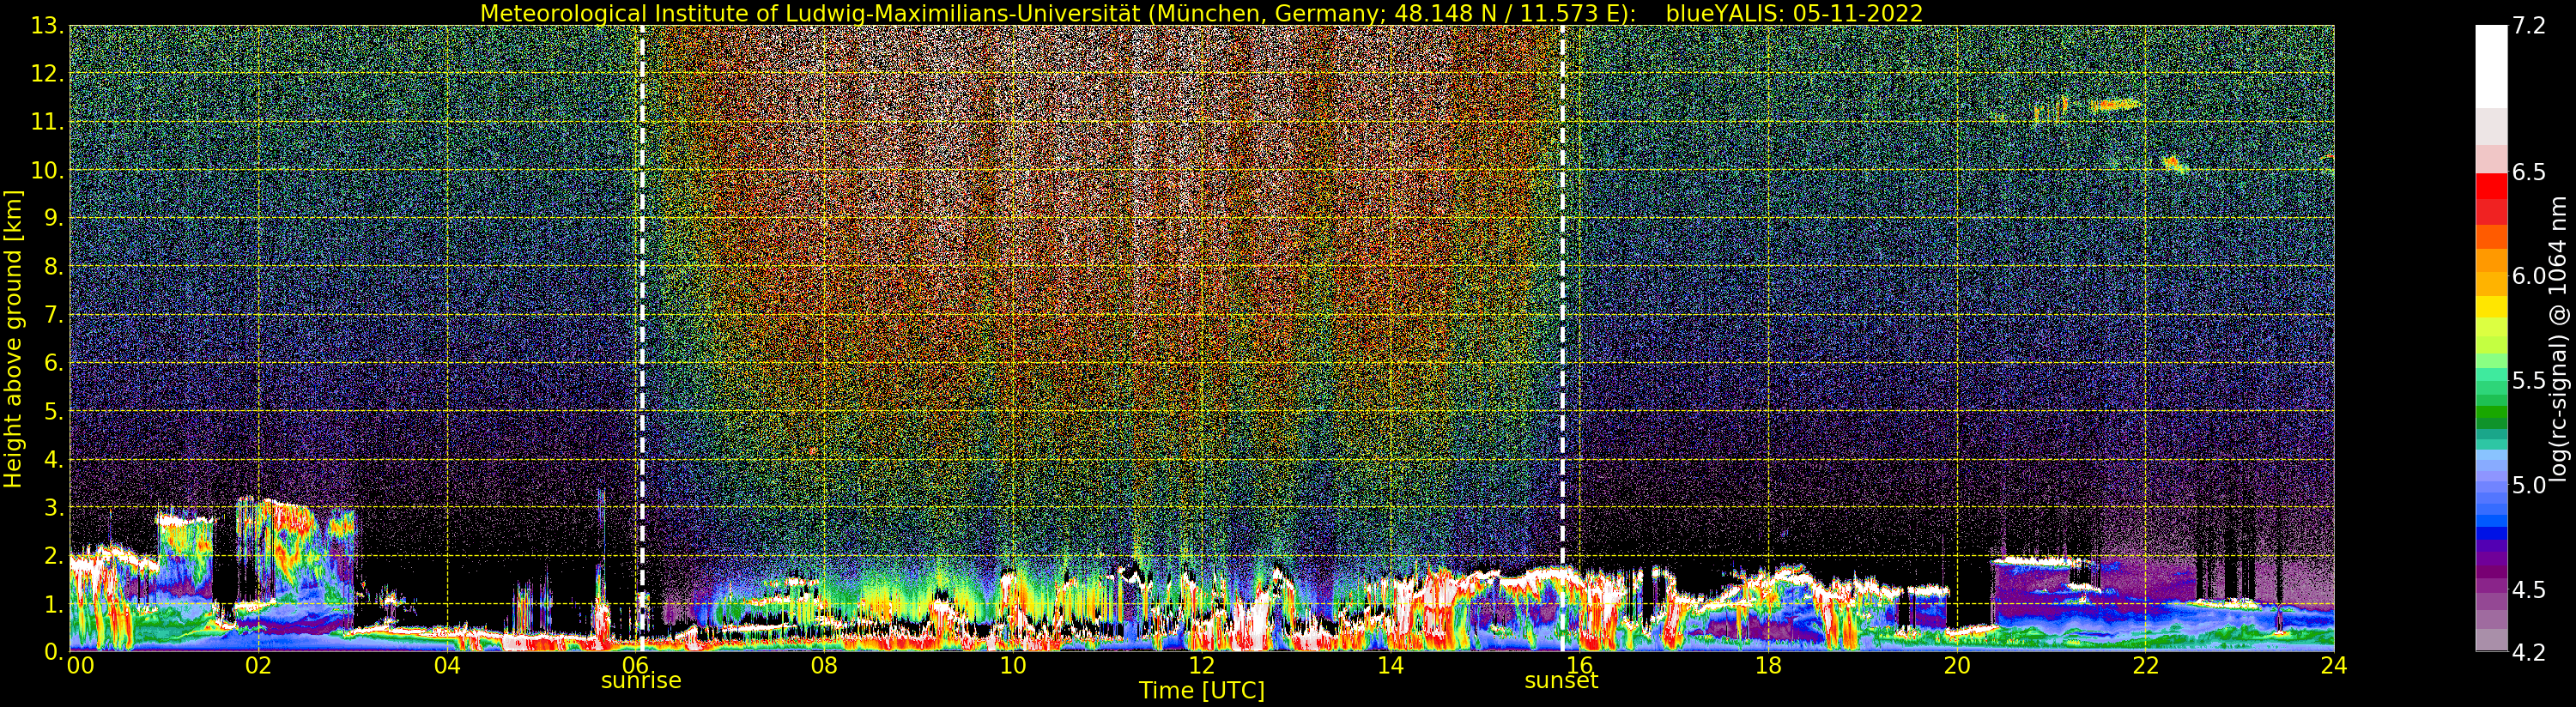Click the white top segment of the colorbar
The height and width of the screenshot is (707, 2576).
point(2491,66)
